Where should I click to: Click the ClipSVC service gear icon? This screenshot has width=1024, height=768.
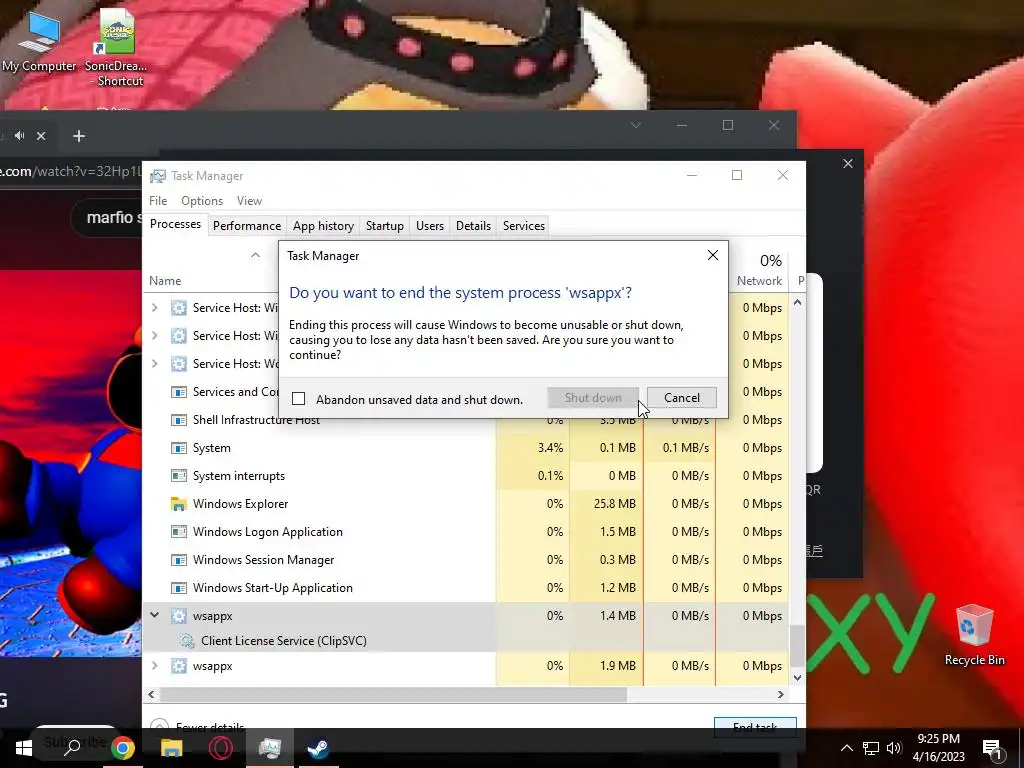[187, 641]
